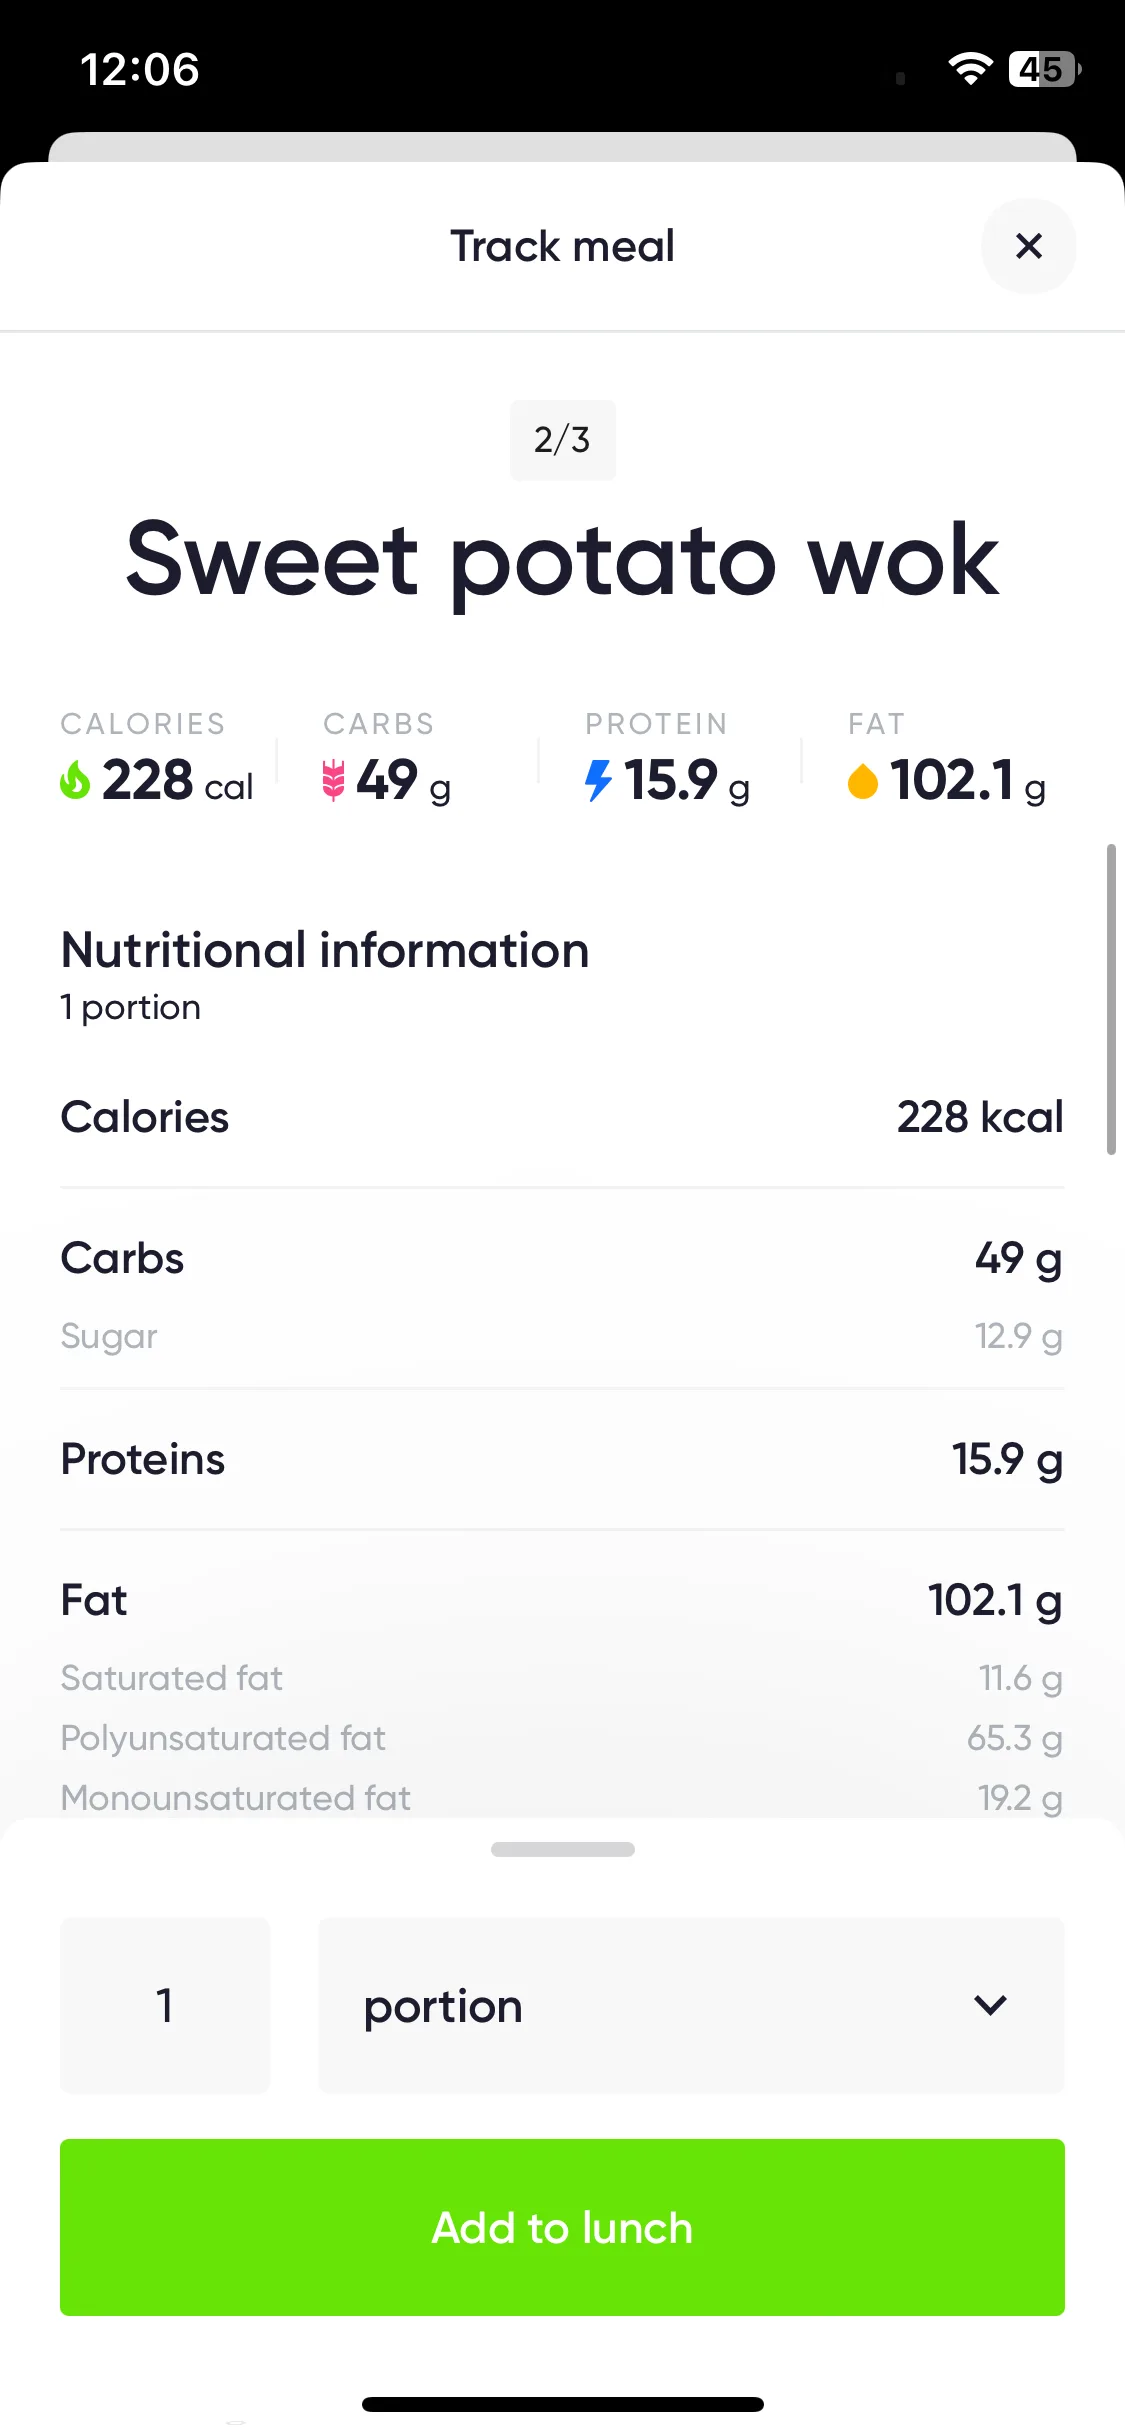Expand unit options via chevron arrow
1125x2436 pixels.
click(990, 2005)
